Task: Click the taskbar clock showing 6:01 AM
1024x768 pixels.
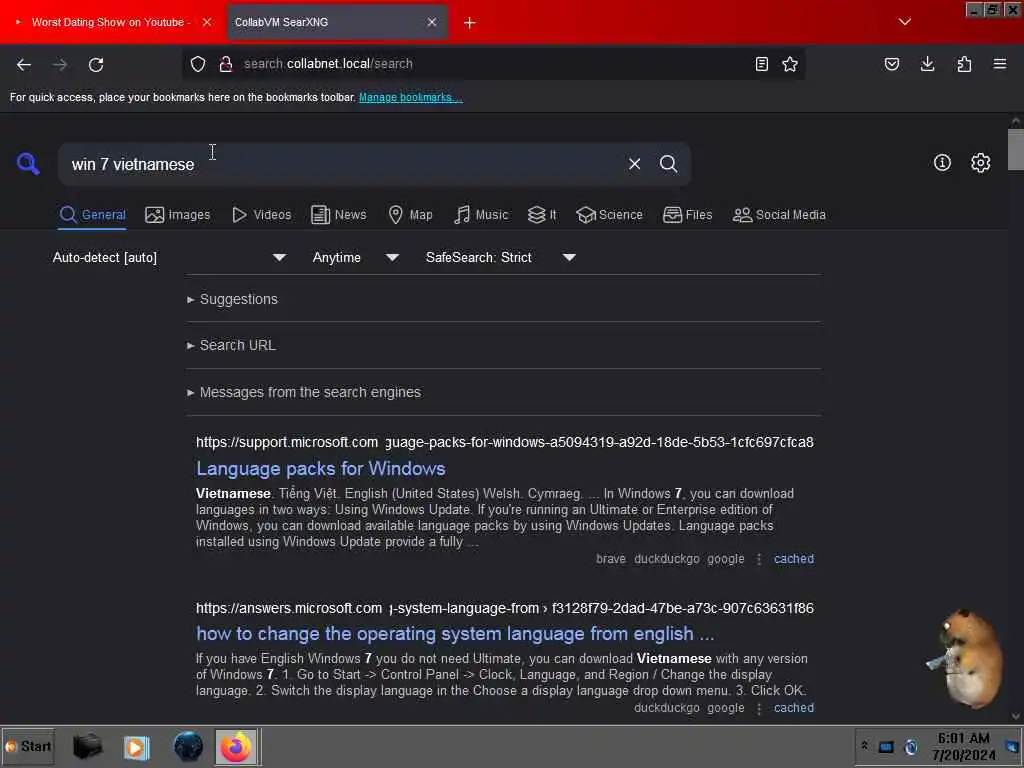Action: point(964,746)
